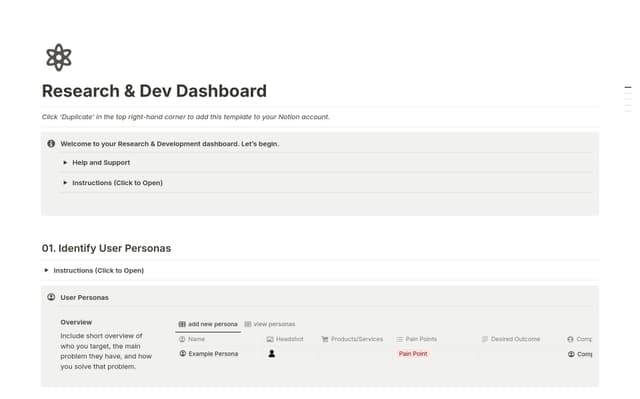Click the italic Duplicate instruction line

pos(185,117)
